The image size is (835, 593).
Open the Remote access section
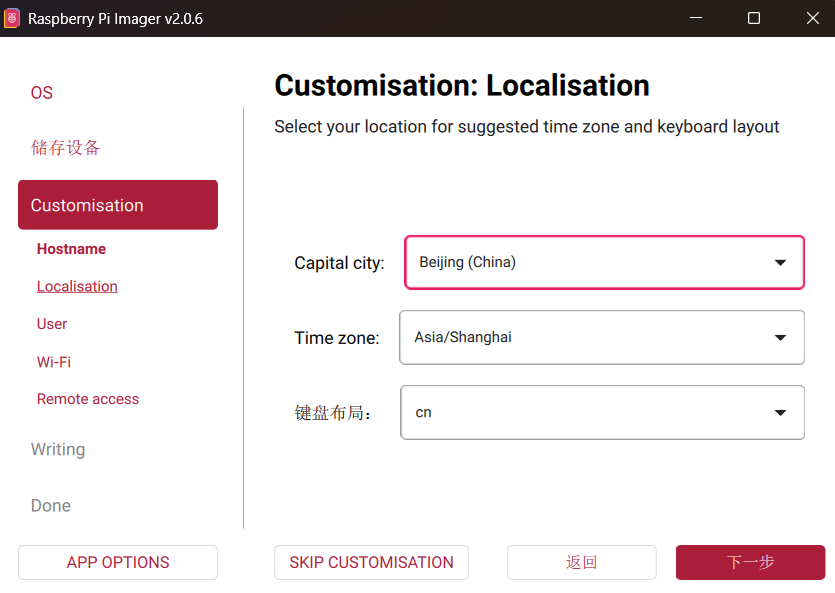[x=88, y=399]
